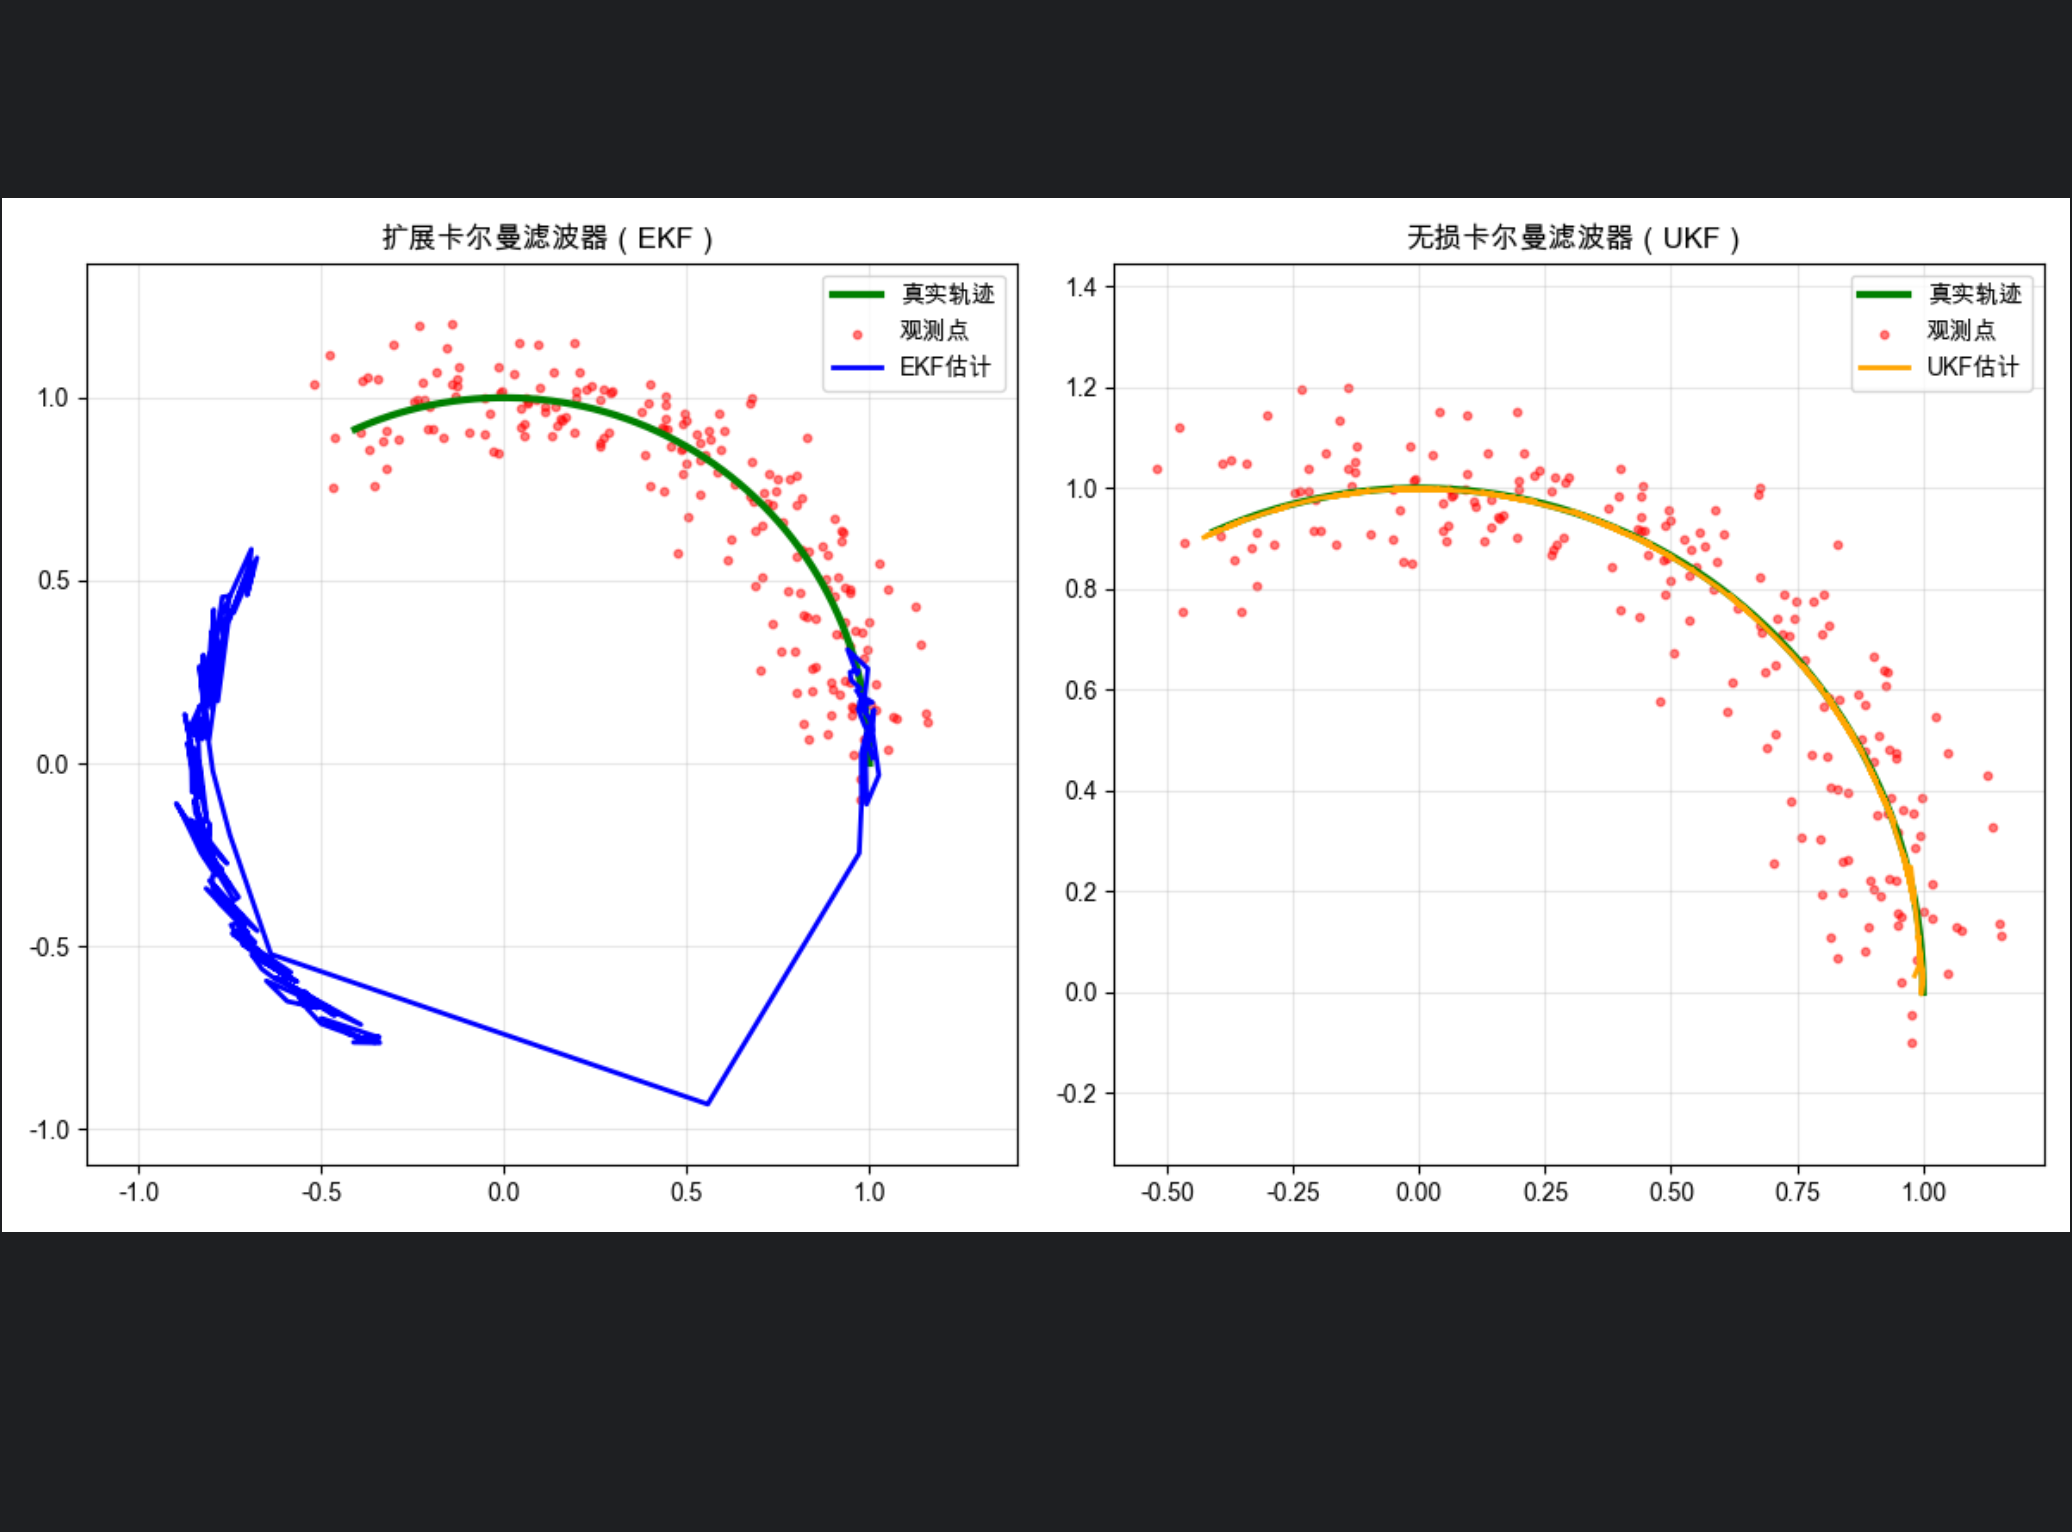Click the red 观测点 legend marker in EKF plot
The image size is (2072, 1532).
[x=857, y=335]
